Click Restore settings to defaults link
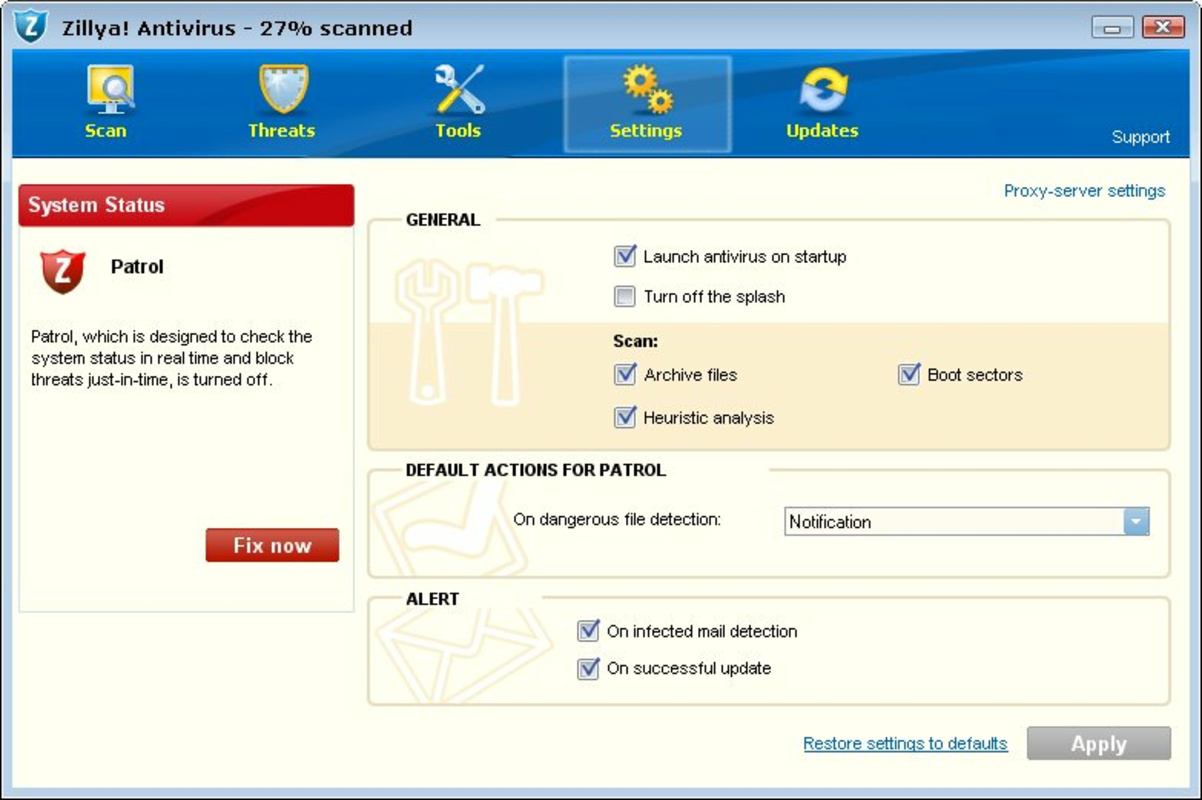This screenshot has width=1202, height=800. (906, 743)
